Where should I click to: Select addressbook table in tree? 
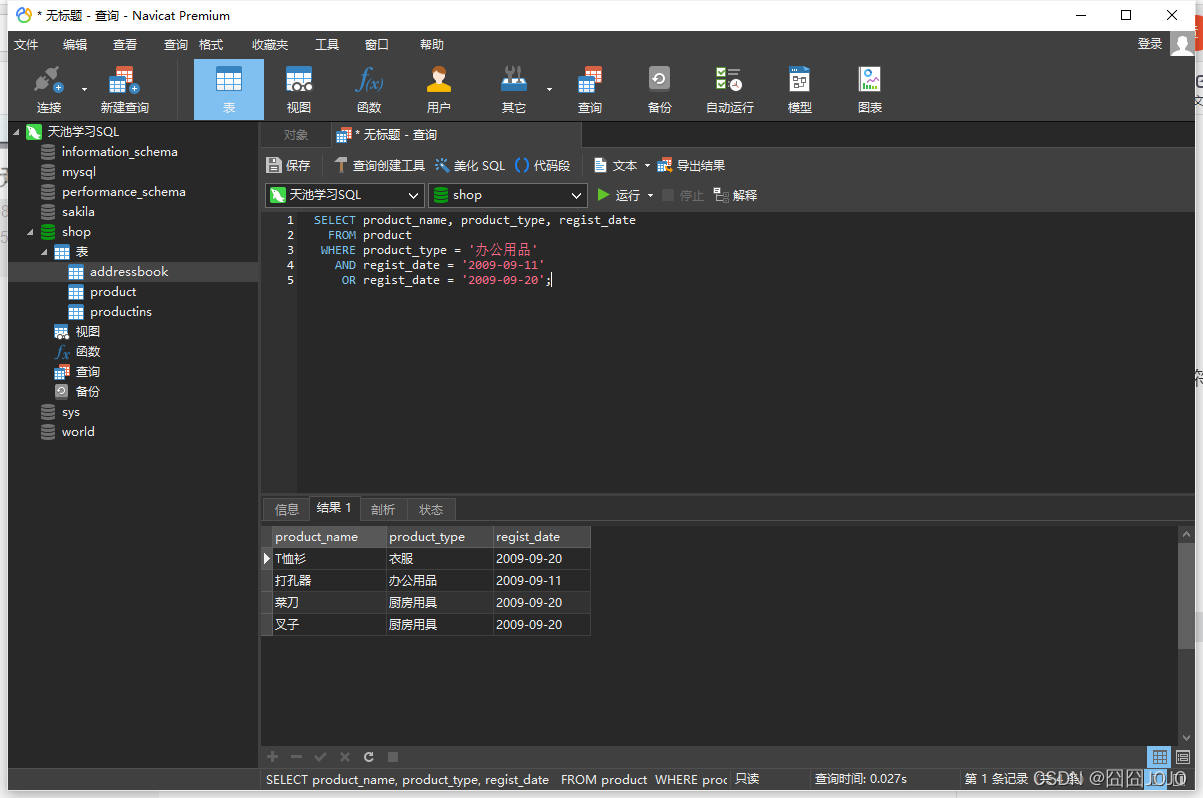click(x=129, y=272)
